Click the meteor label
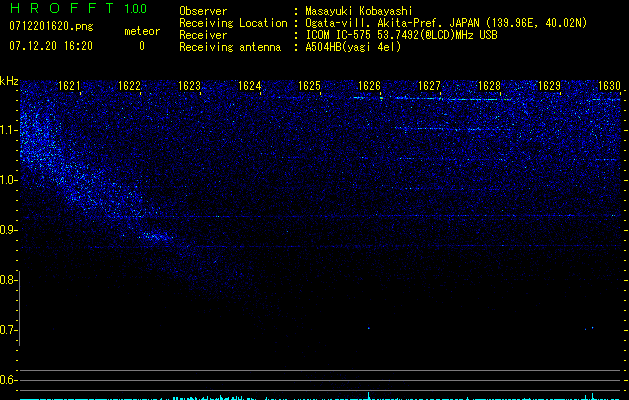 142,31
